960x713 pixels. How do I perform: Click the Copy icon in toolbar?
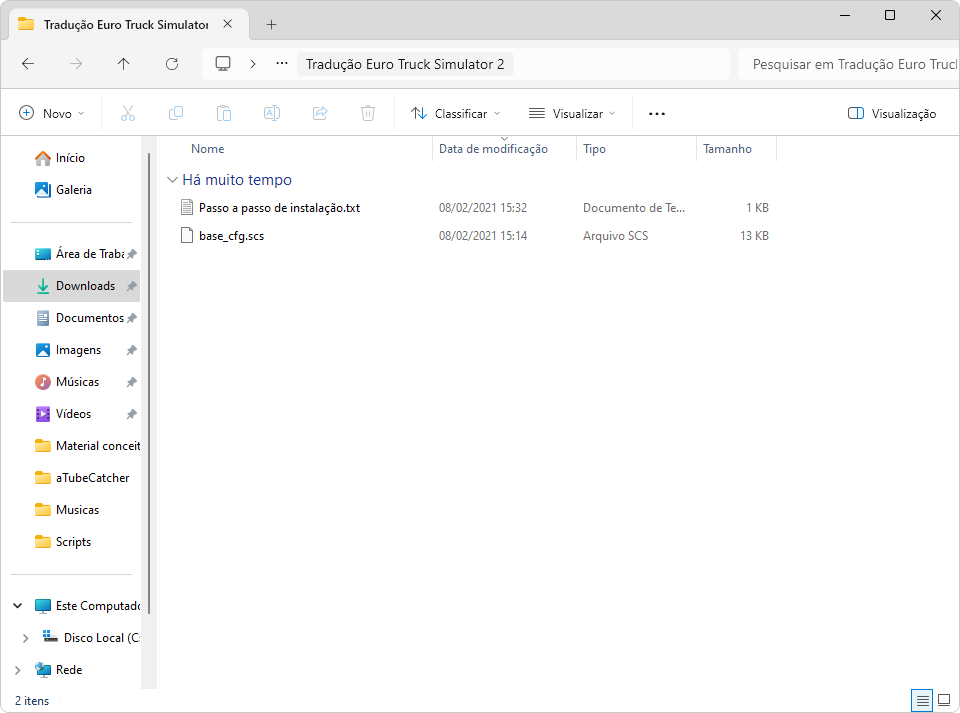(176, 113)
